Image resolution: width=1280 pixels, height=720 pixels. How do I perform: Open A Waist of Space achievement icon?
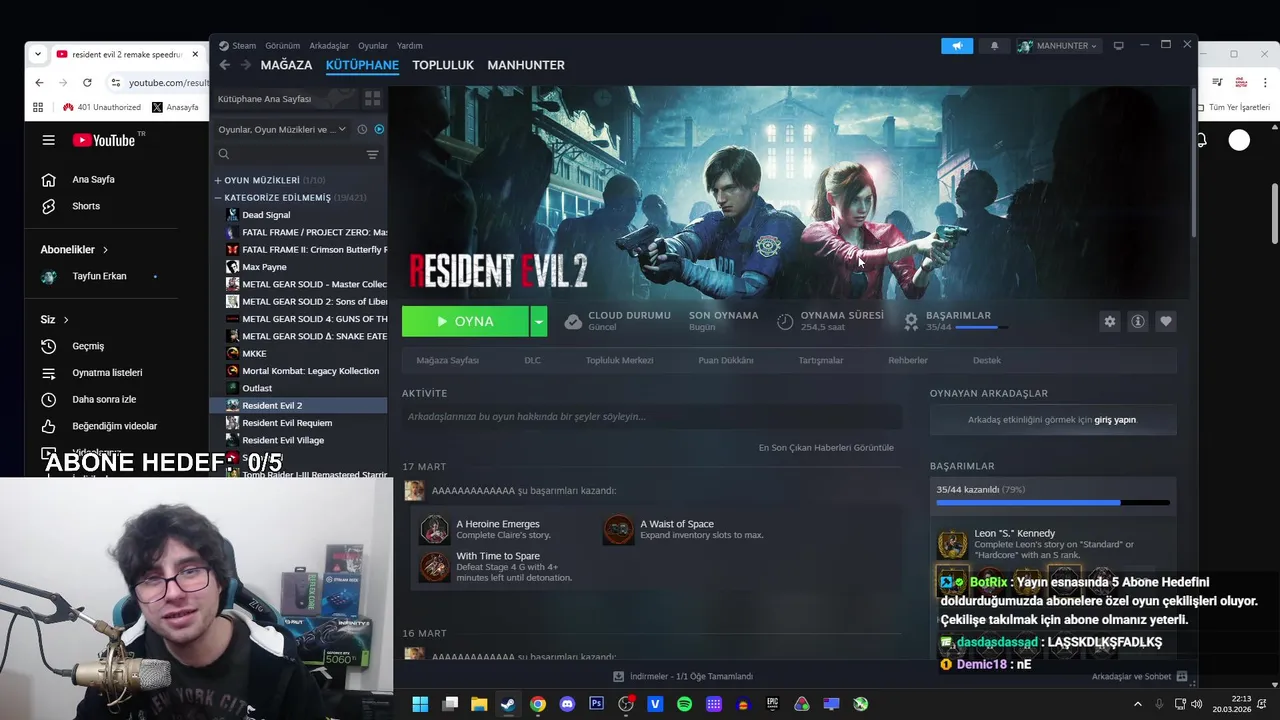coord(619,529)
